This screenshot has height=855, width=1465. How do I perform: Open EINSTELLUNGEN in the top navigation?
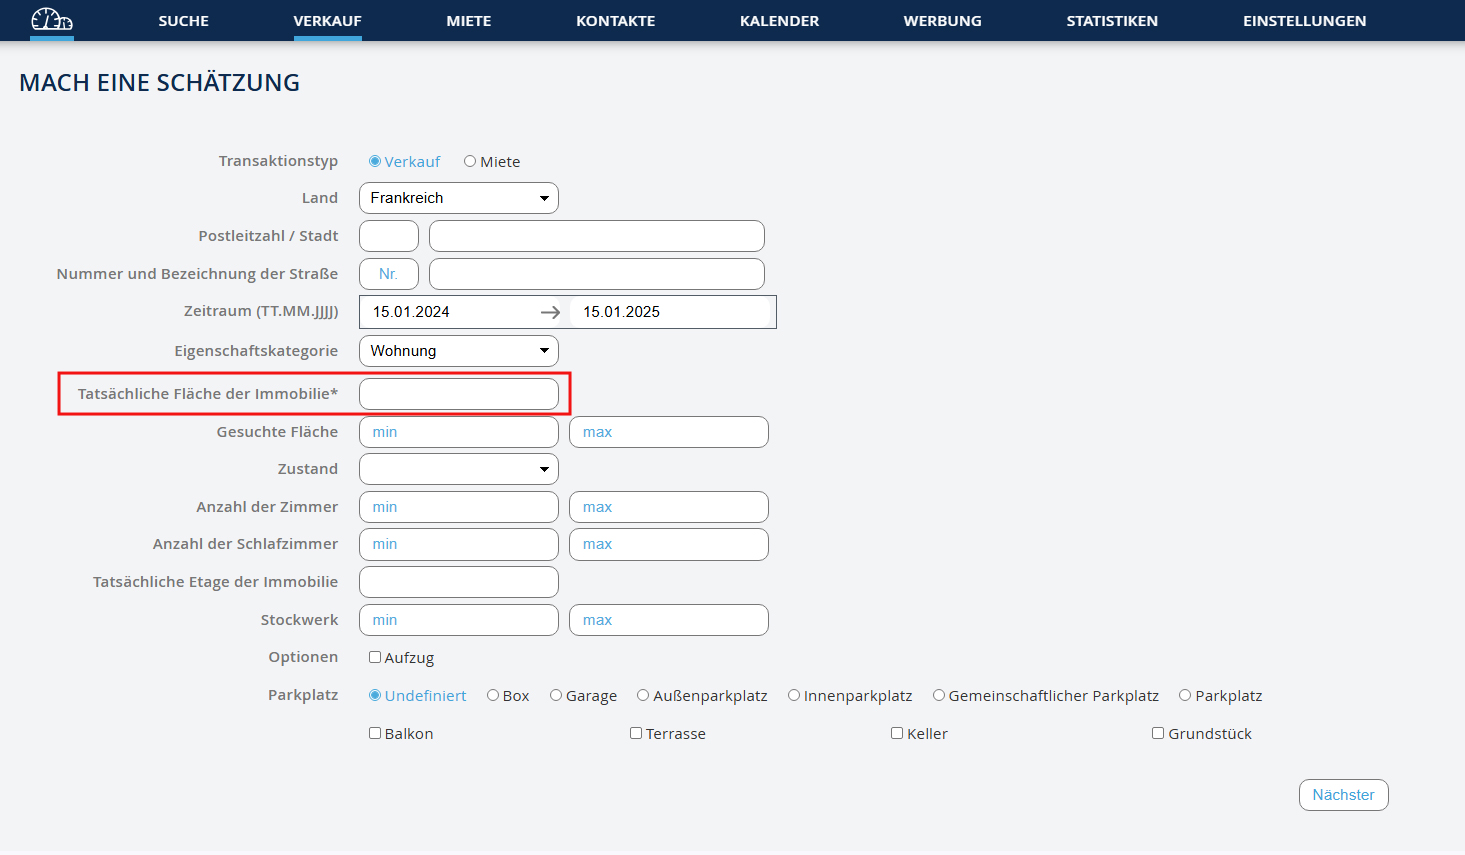[1303, 21]
